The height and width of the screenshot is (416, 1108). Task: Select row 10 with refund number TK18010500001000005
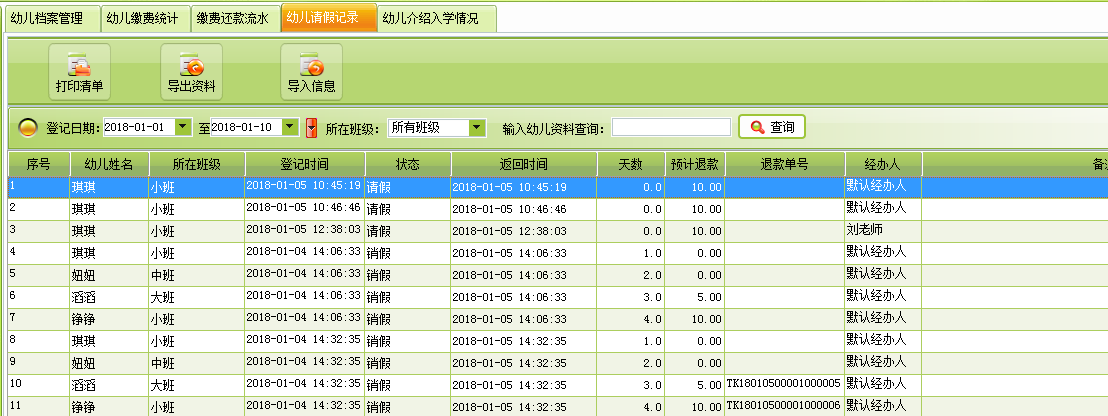[500, 384]
